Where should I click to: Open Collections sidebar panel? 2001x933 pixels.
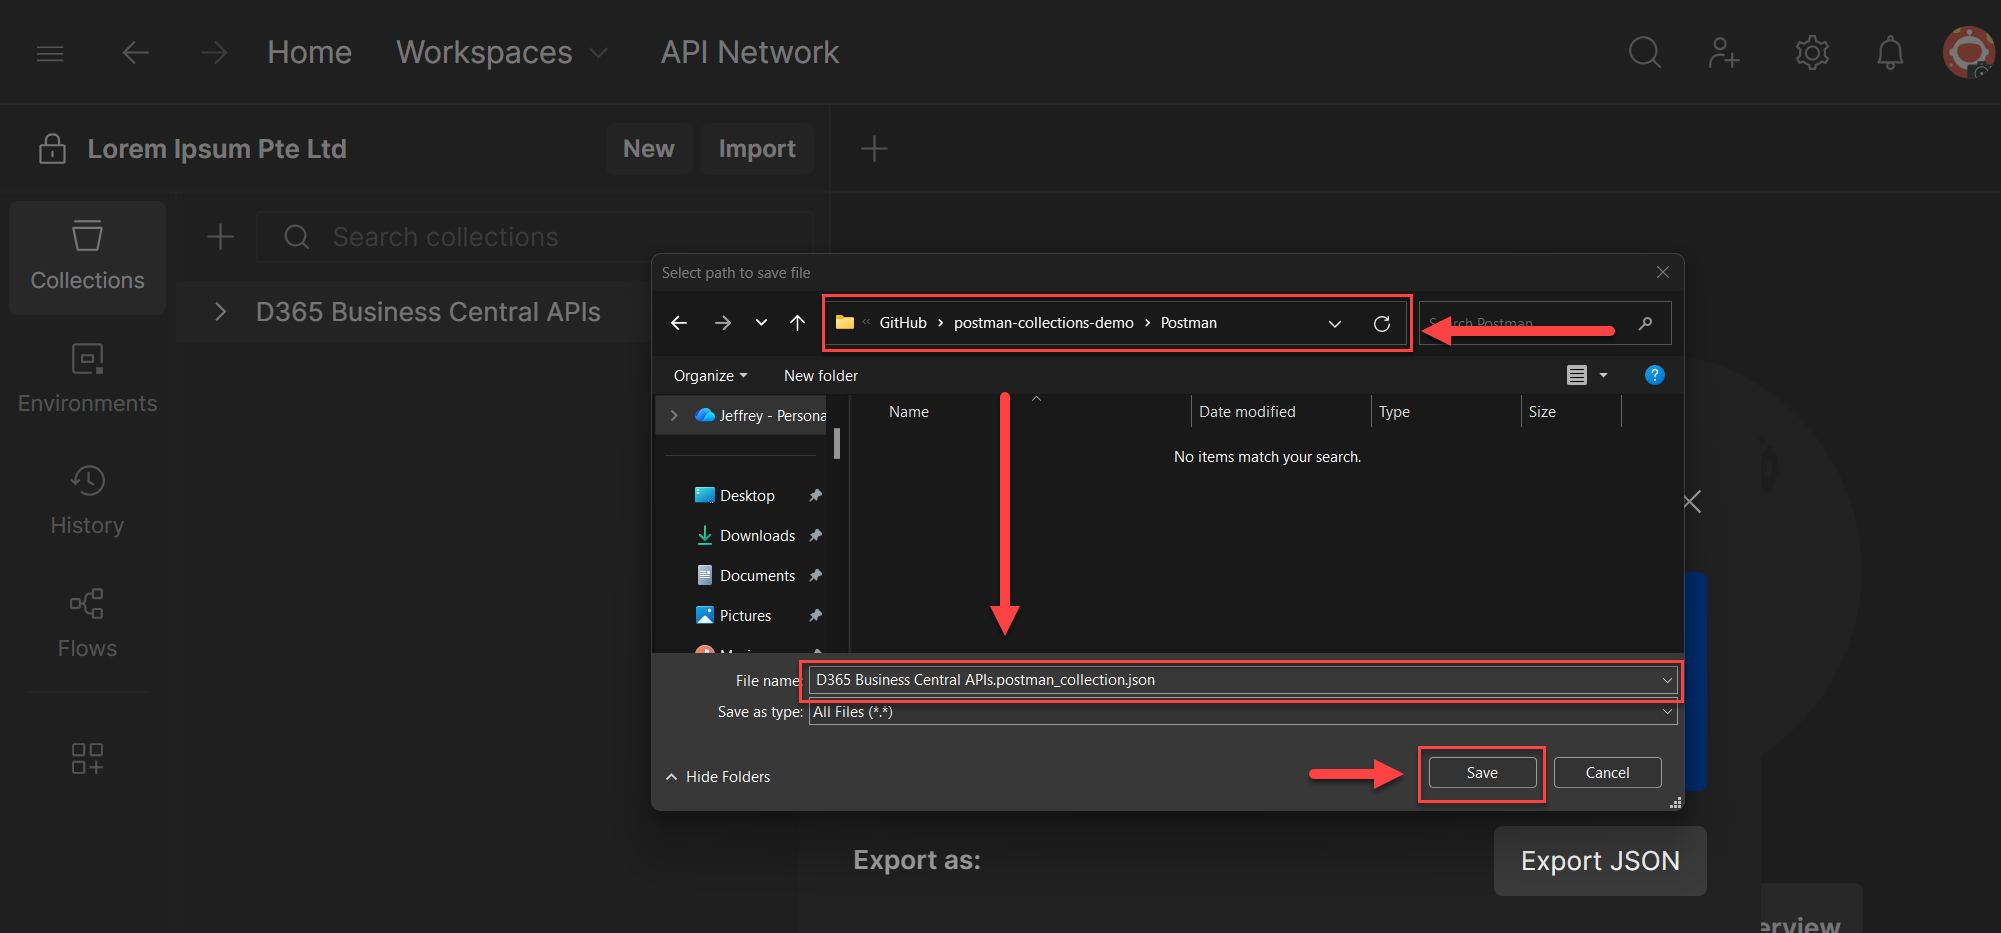(x=88, y=257)
